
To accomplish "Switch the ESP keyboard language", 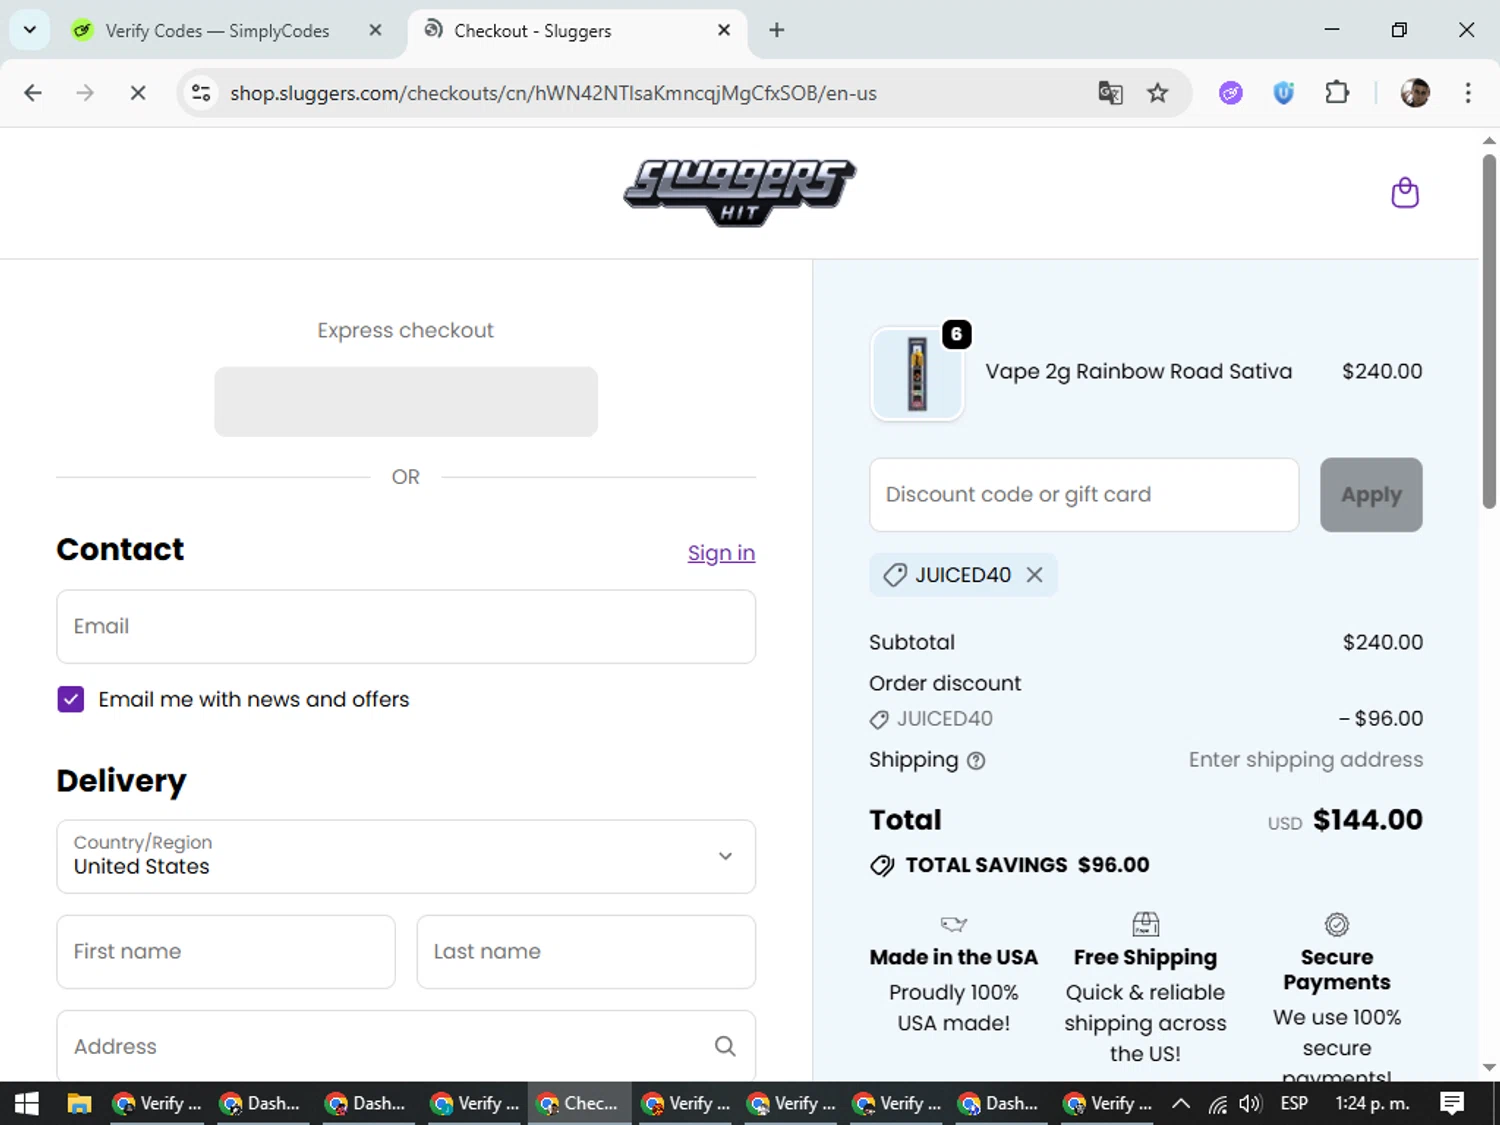I will [x=1294, y=1103].
